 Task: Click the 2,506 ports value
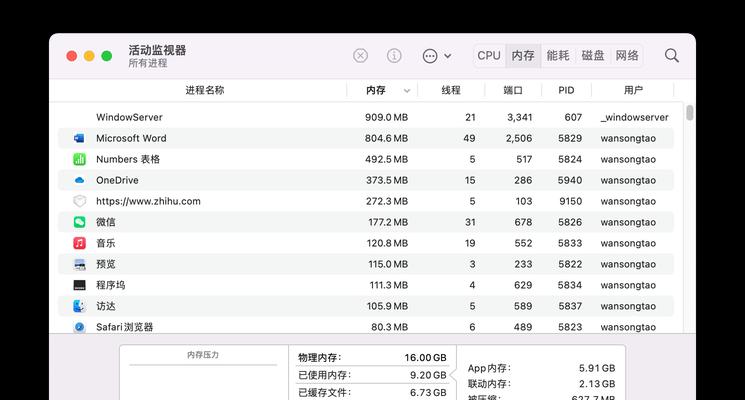click(x=519, y=138)
